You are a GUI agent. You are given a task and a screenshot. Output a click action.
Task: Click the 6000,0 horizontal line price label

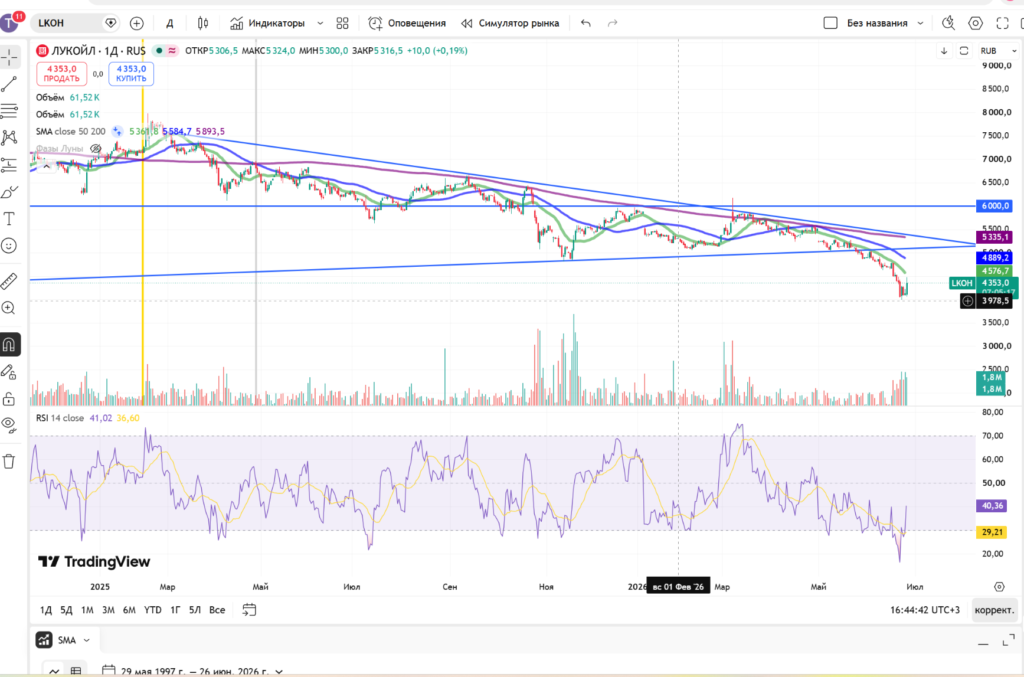pyautogui.click(x=995, y=206)
